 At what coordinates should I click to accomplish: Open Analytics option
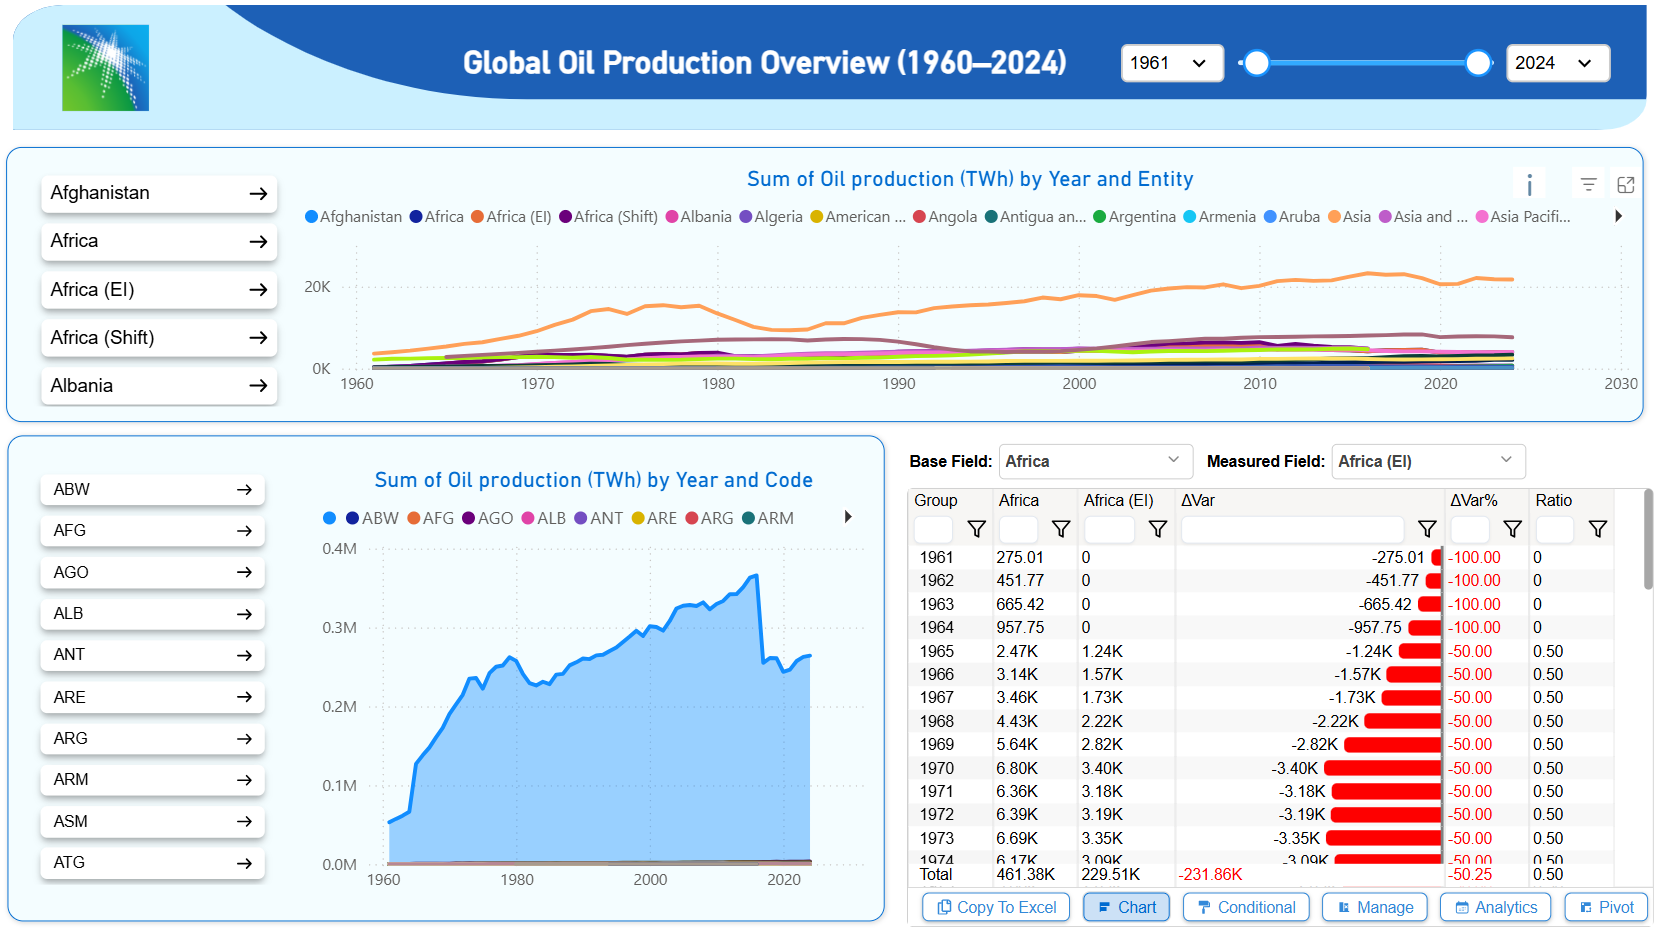(1496, 907)
